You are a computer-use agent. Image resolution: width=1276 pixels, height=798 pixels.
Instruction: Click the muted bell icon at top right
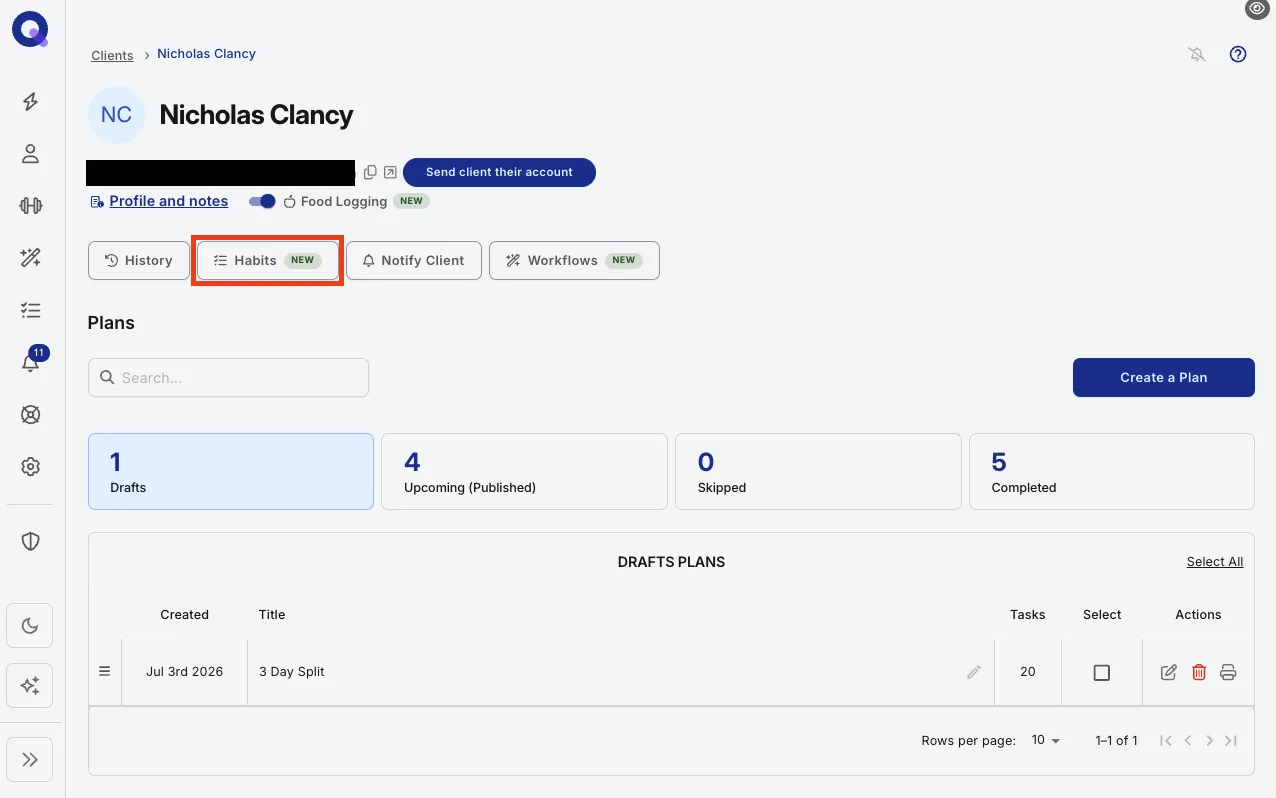click(x=1197, y=55)
